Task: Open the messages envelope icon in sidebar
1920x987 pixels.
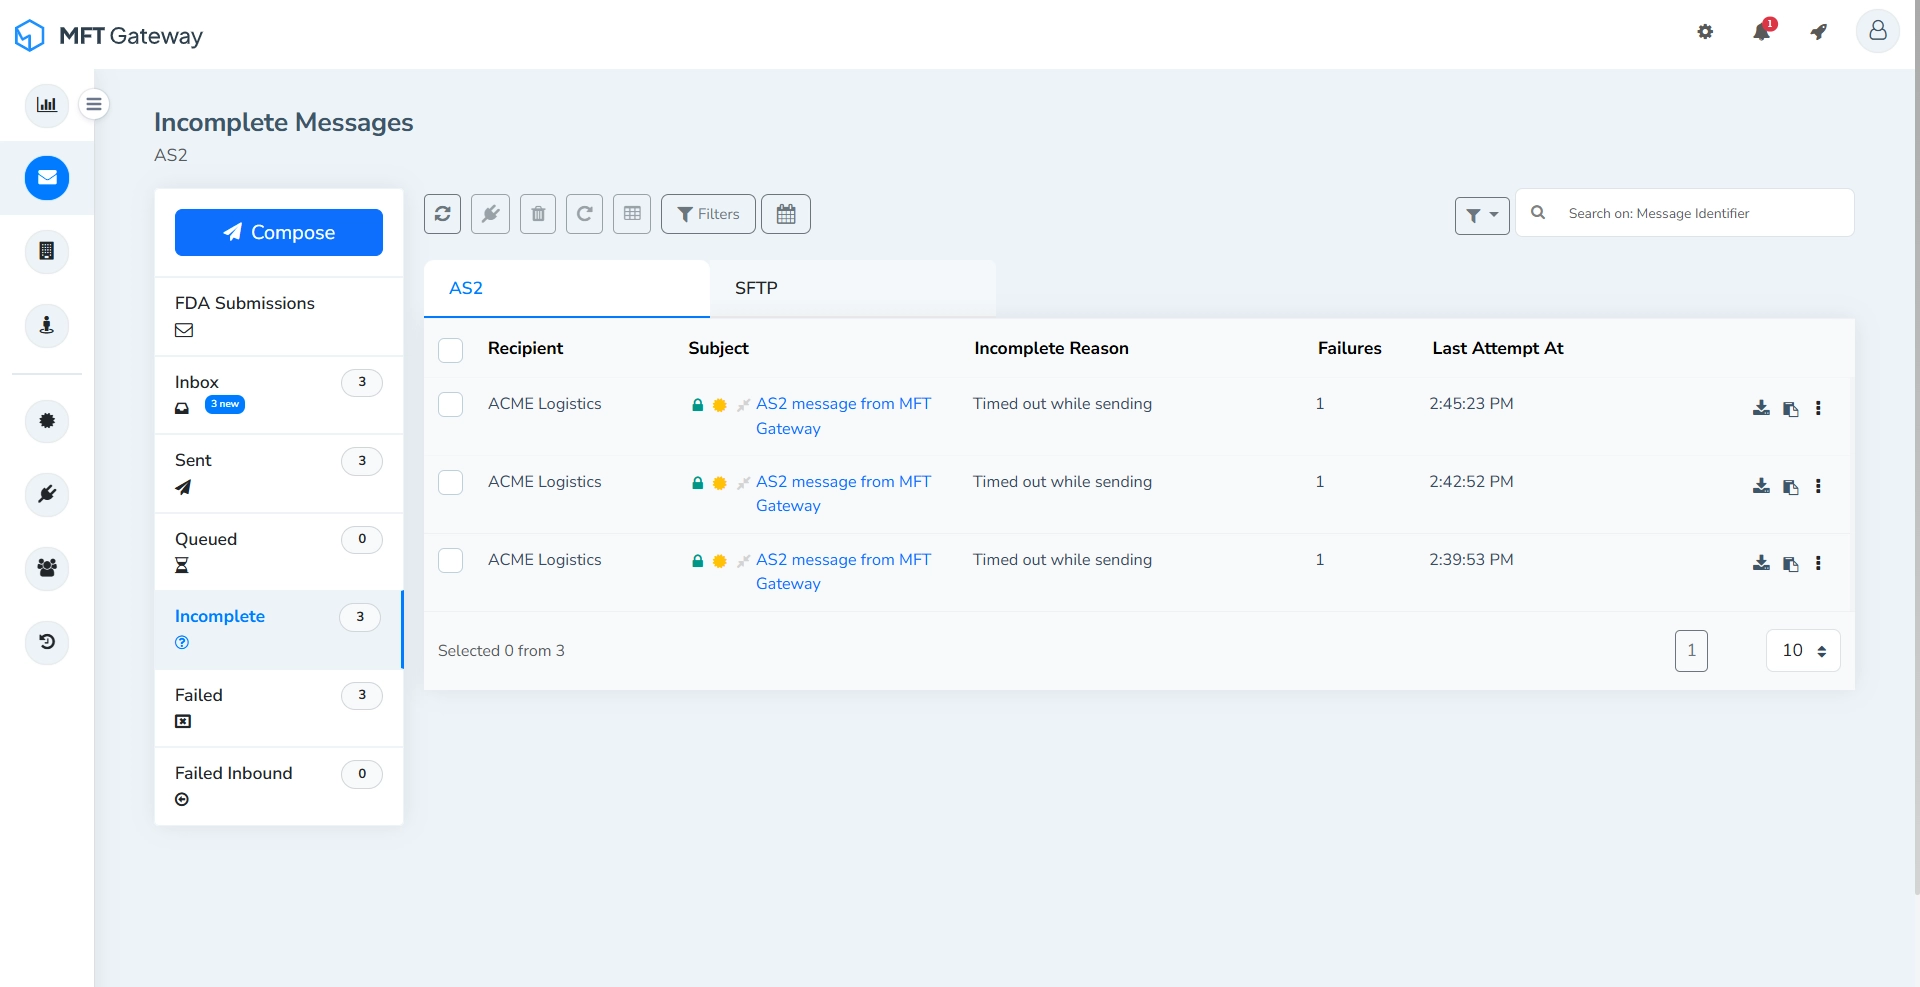Action: coord(47,178)
